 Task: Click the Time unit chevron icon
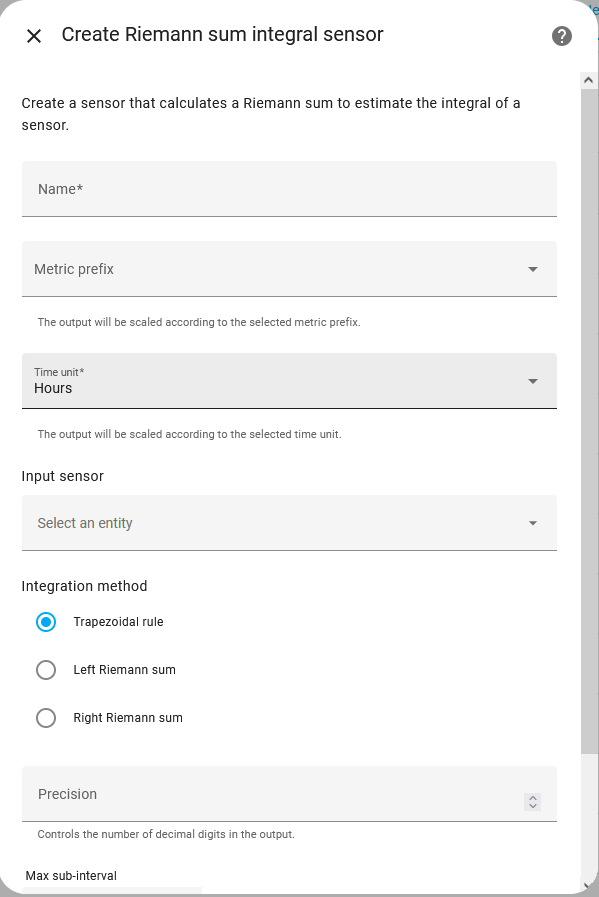point(533,381)
